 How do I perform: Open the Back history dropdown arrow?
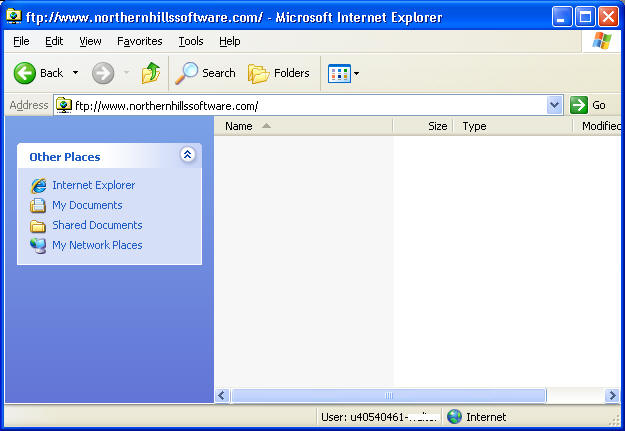tap(75, 73)
